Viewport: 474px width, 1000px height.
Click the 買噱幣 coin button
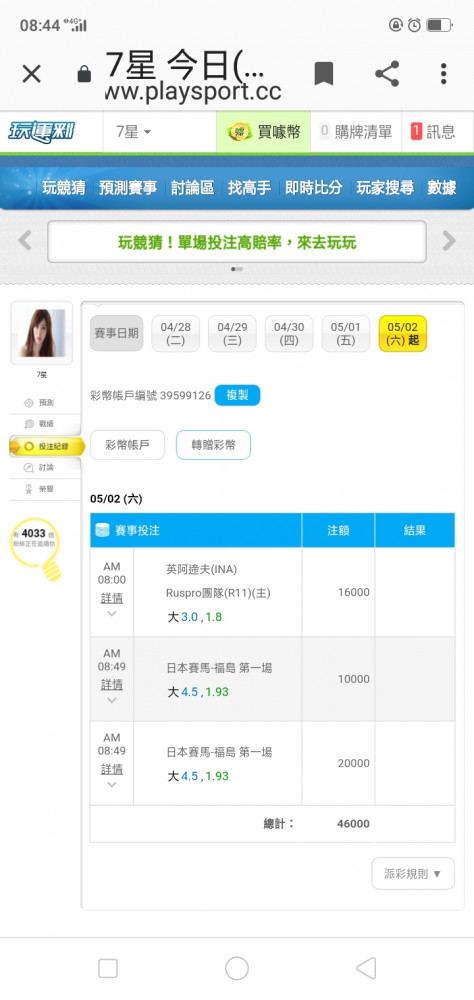(263, 132)
